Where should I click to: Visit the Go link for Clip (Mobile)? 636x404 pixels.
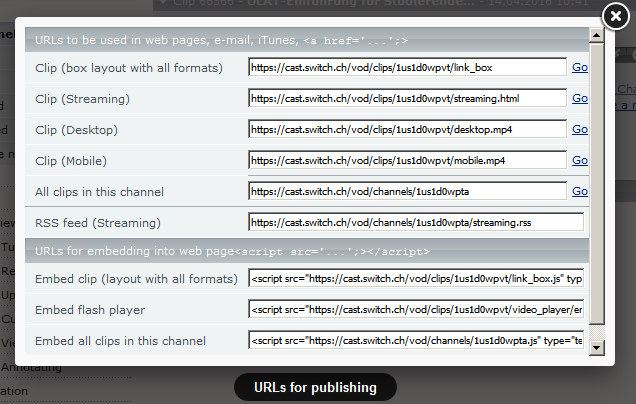[579, 161]
